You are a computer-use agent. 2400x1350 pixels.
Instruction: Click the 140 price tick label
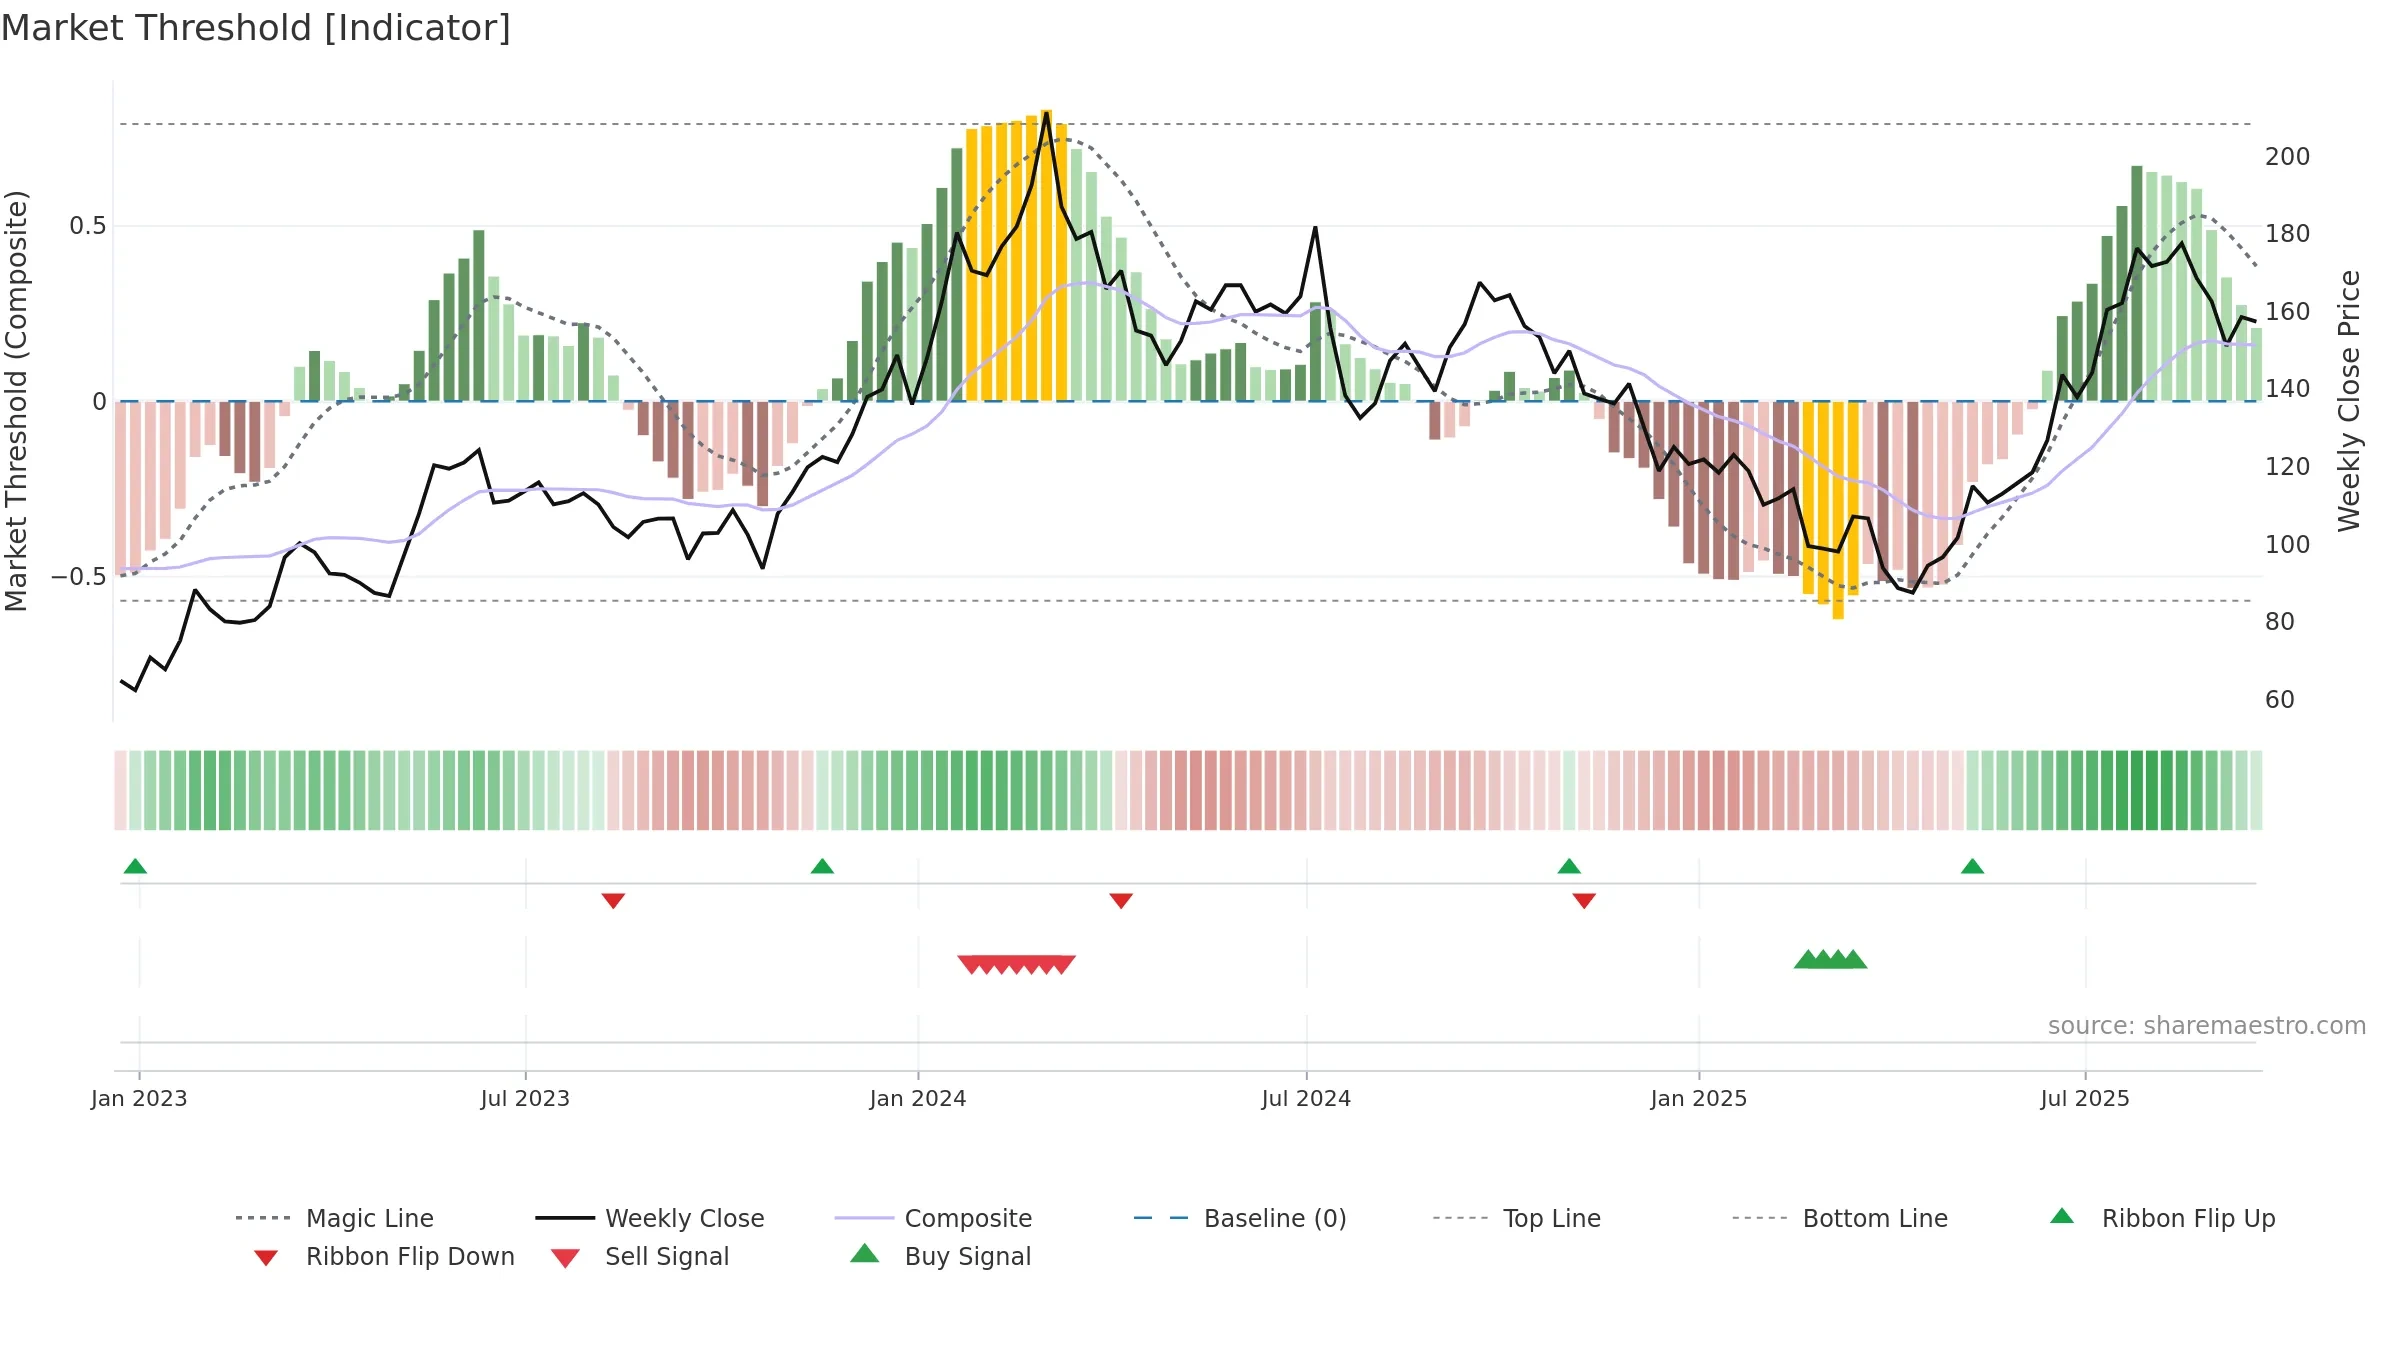2288,388
